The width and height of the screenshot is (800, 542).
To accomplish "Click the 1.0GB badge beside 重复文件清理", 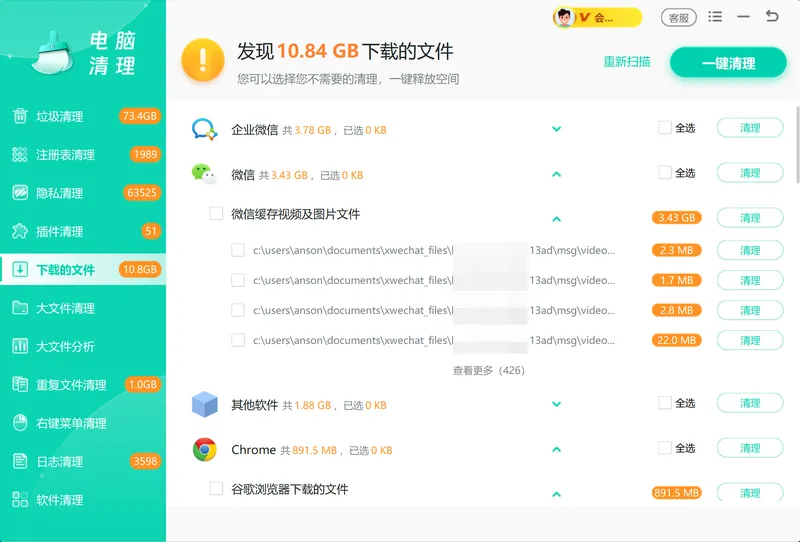I will click(143, 384).
